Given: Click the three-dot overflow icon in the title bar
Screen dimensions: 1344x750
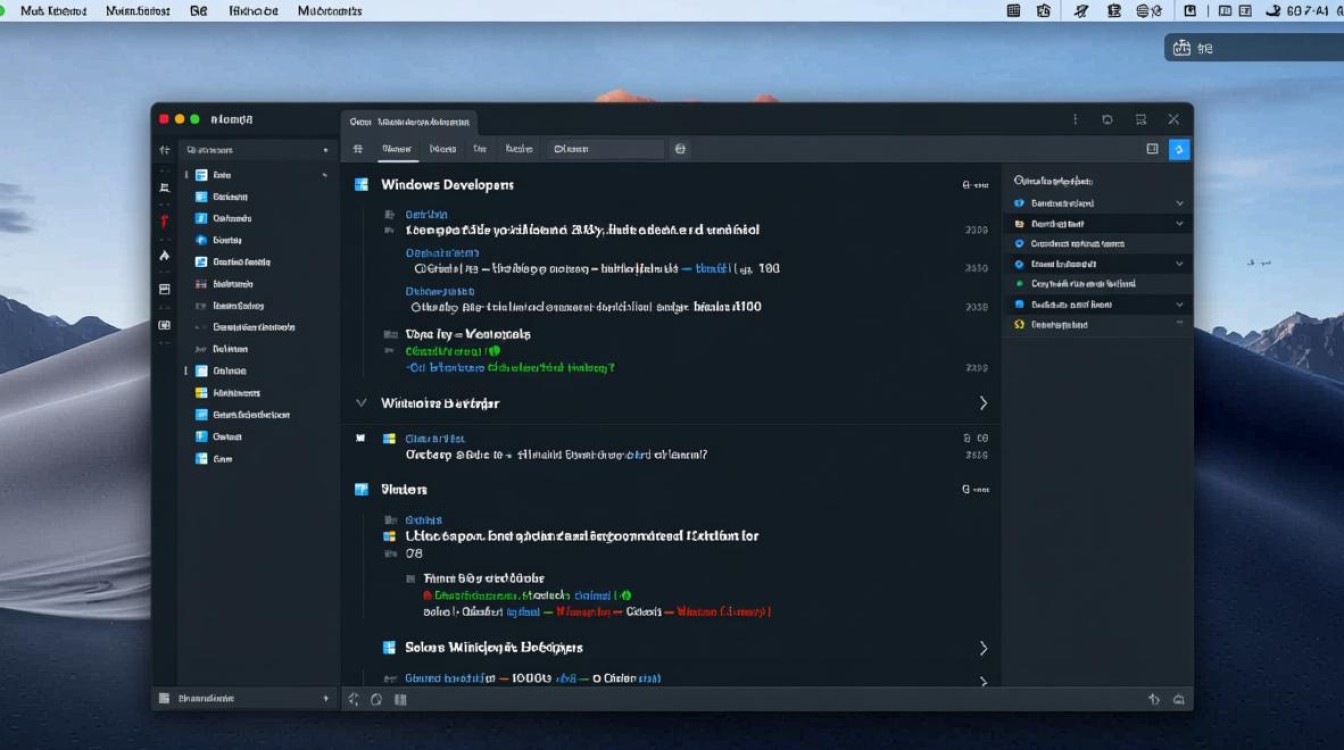Looking at the screenshot, I should pyautogui.click(x=1075, y=119).
